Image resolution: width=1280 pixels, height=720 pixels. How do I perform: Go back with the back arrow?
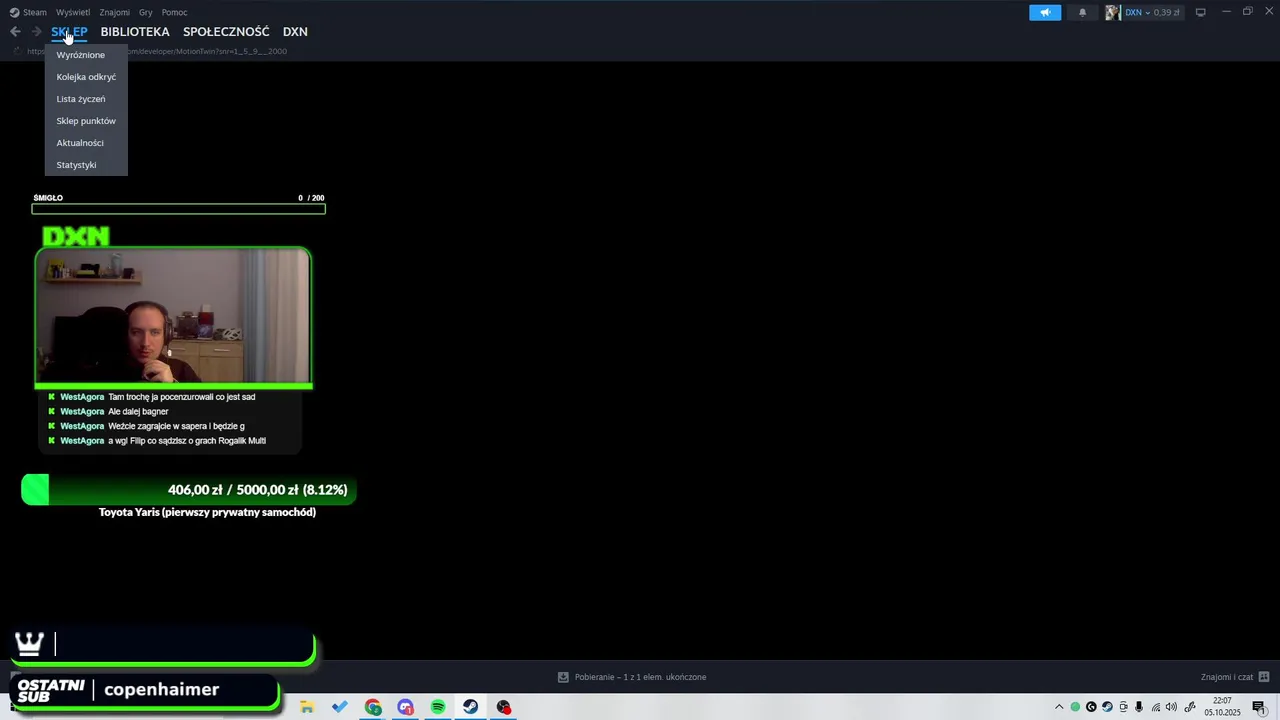click(x=15, y=32)
